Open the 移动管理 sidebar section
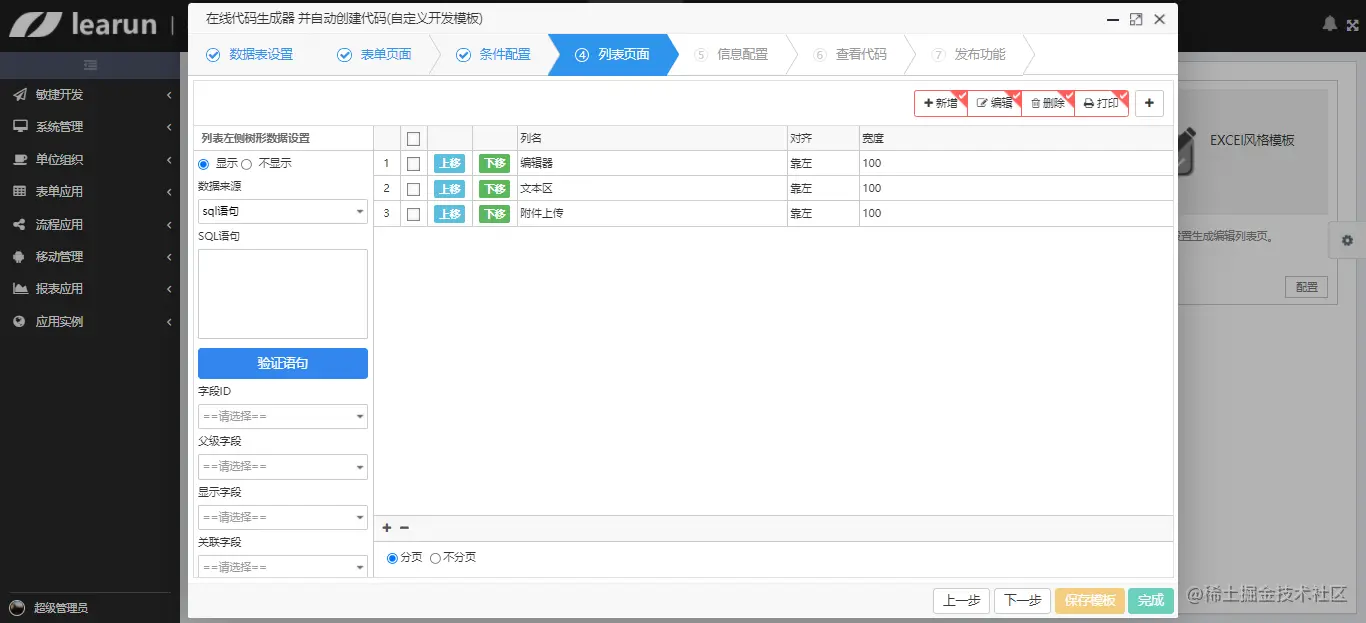This screenshot has width=1366, height=623. [91, 256]
